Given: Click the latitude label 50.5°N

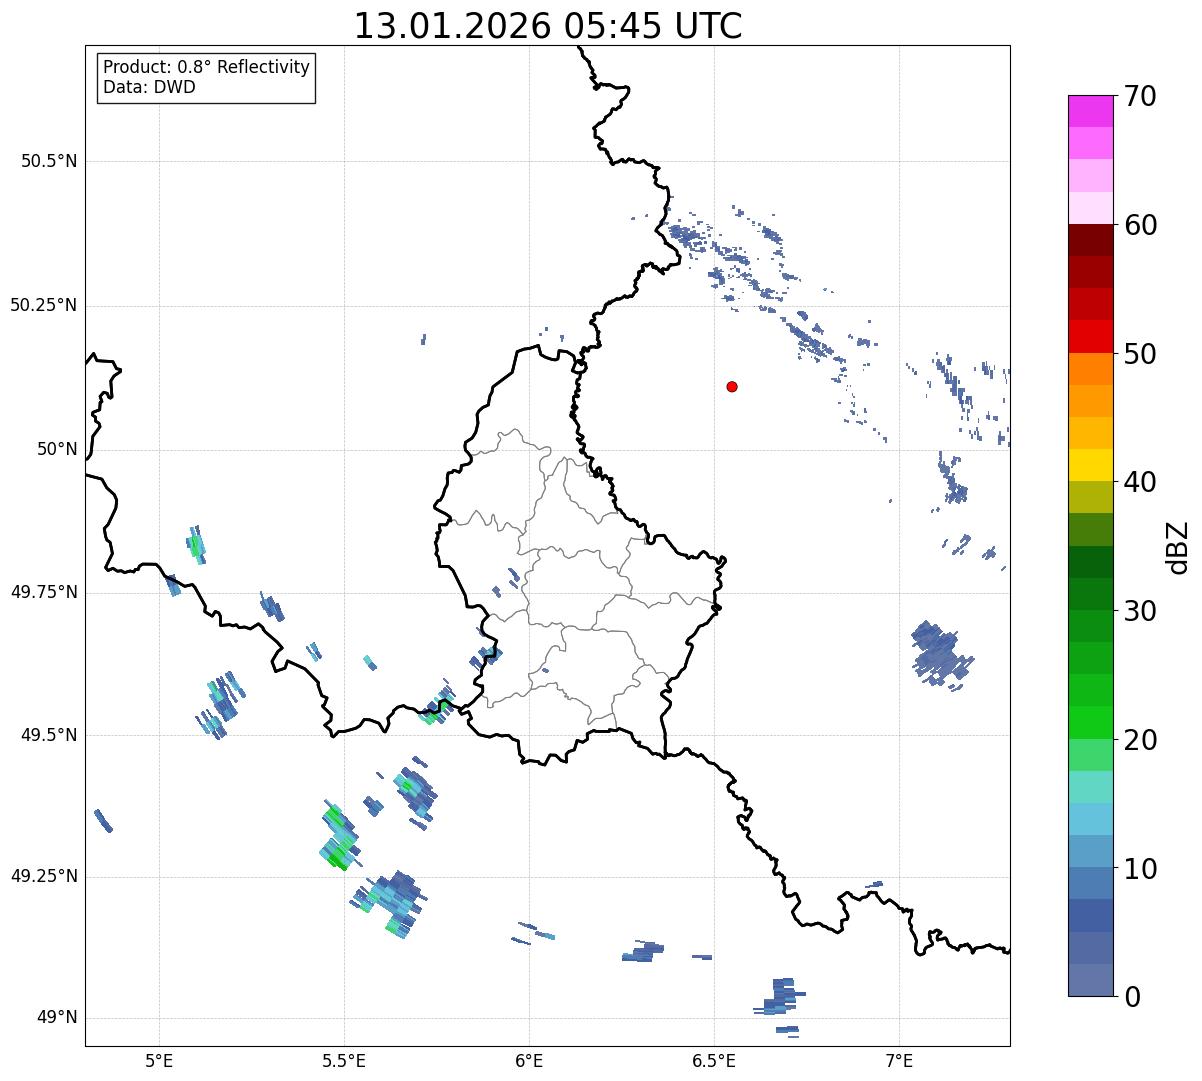Looking at the screenshot, I should 49,161.
